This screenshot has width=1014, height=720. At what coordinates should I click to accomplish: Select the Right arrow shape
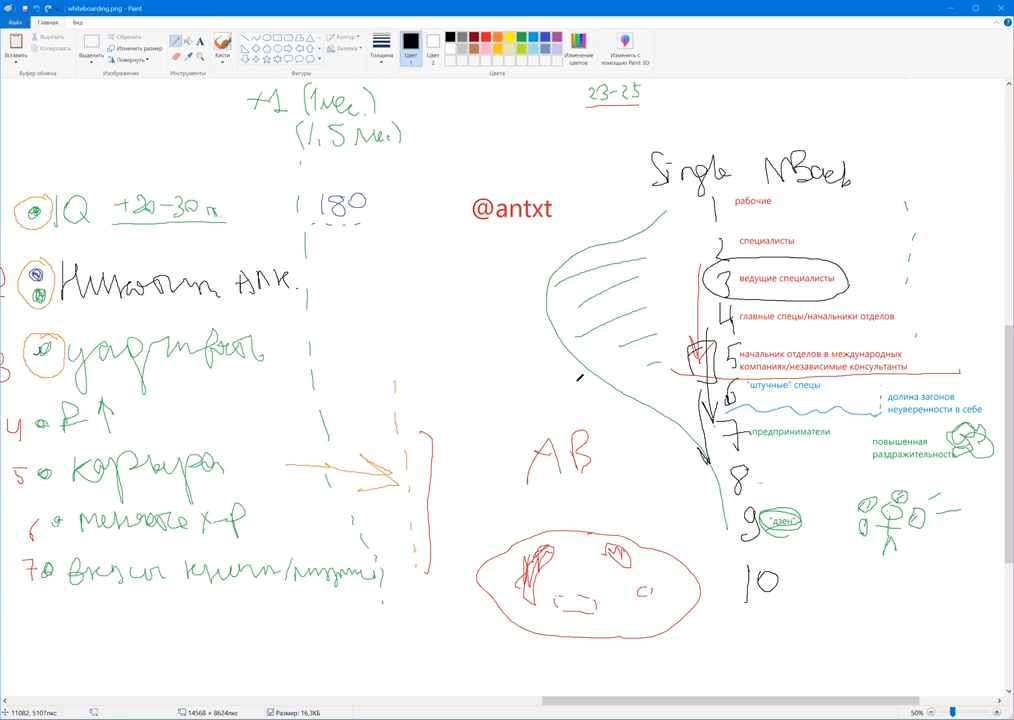tap(288, 49)
